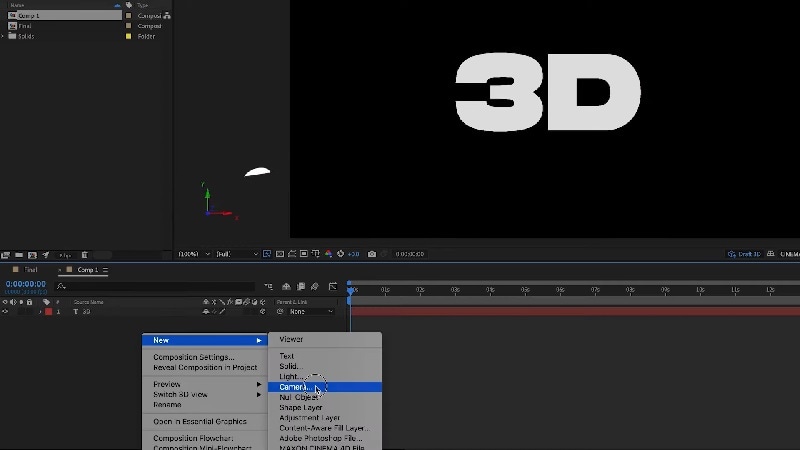Select Open in Essential Graphics

[200, 421]
